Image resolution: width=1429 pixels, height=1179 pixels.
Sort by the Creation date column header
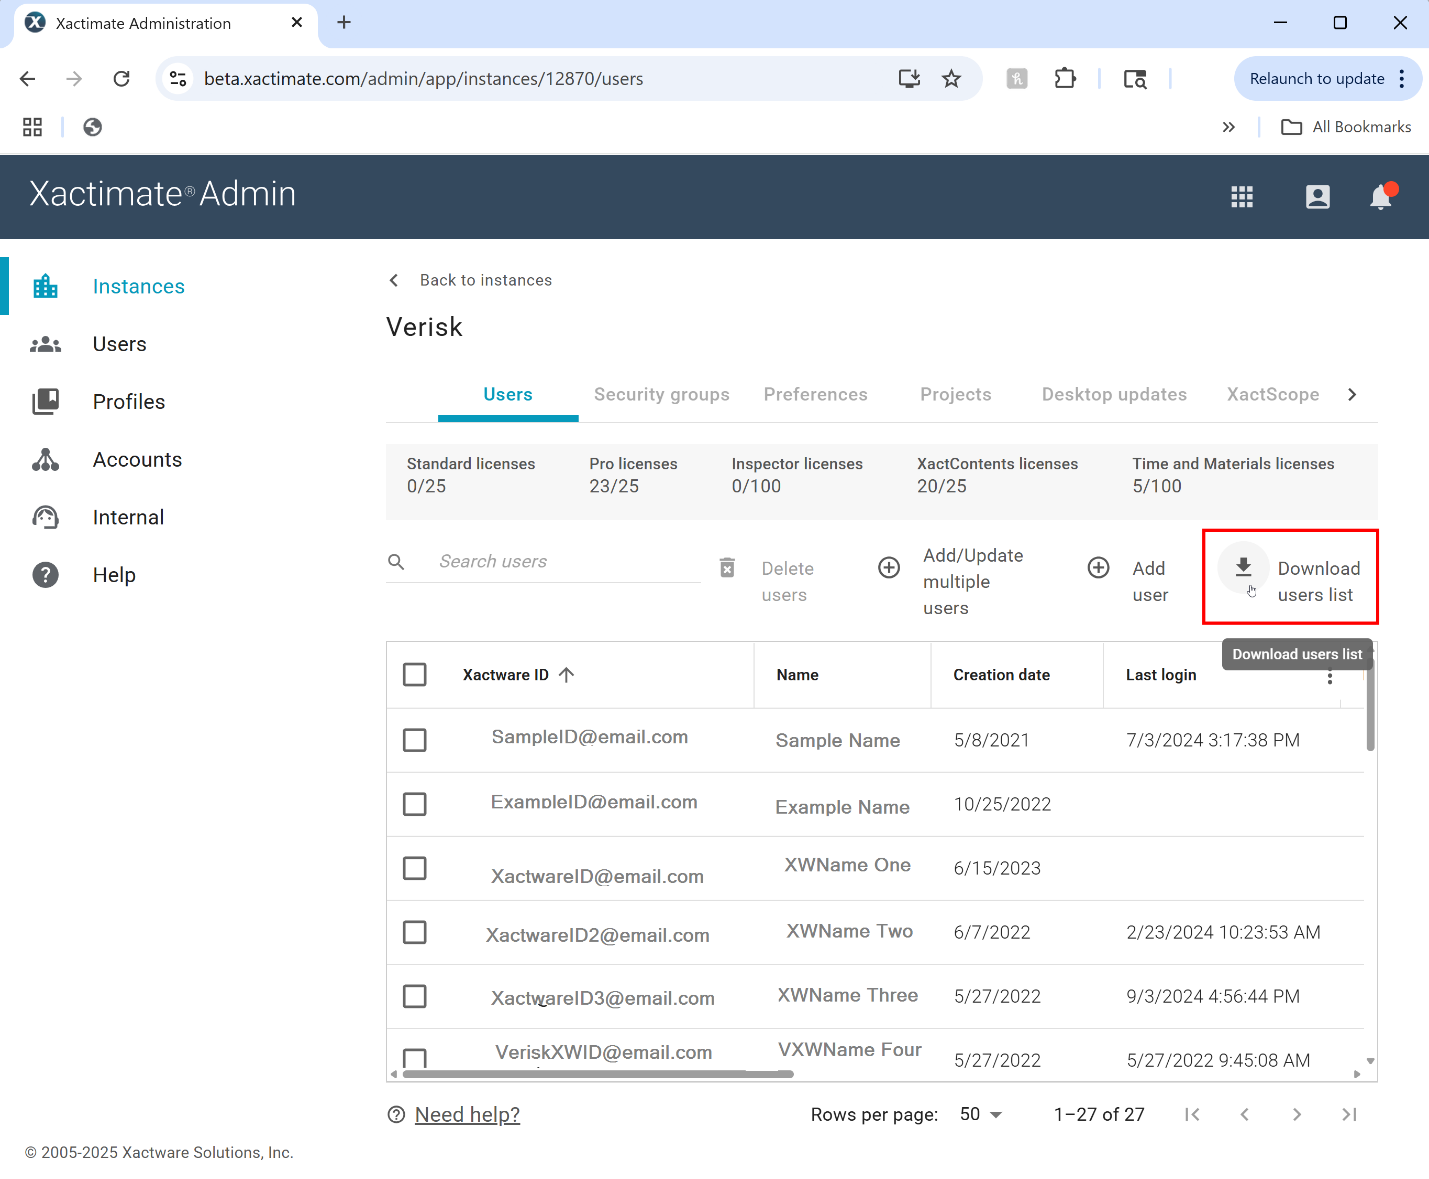click(1001, 675)
